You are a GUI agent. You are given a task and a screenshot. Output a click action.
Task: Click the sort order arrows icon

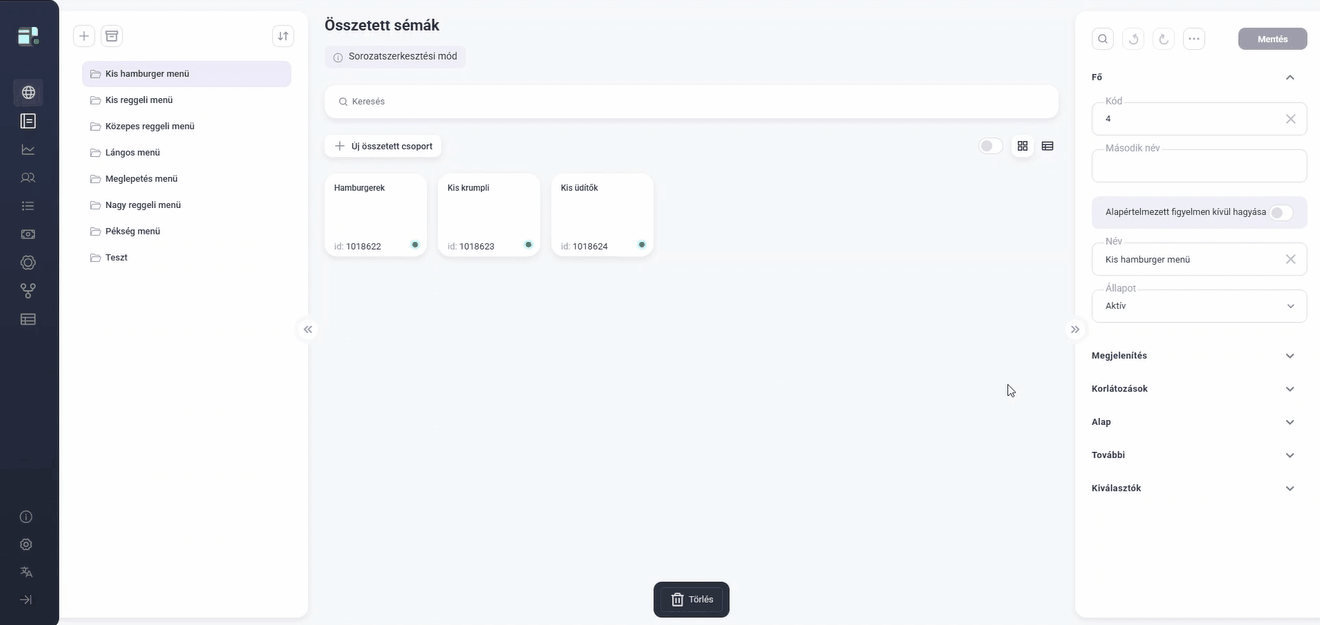pyautogui.click(x=283, y=36)
